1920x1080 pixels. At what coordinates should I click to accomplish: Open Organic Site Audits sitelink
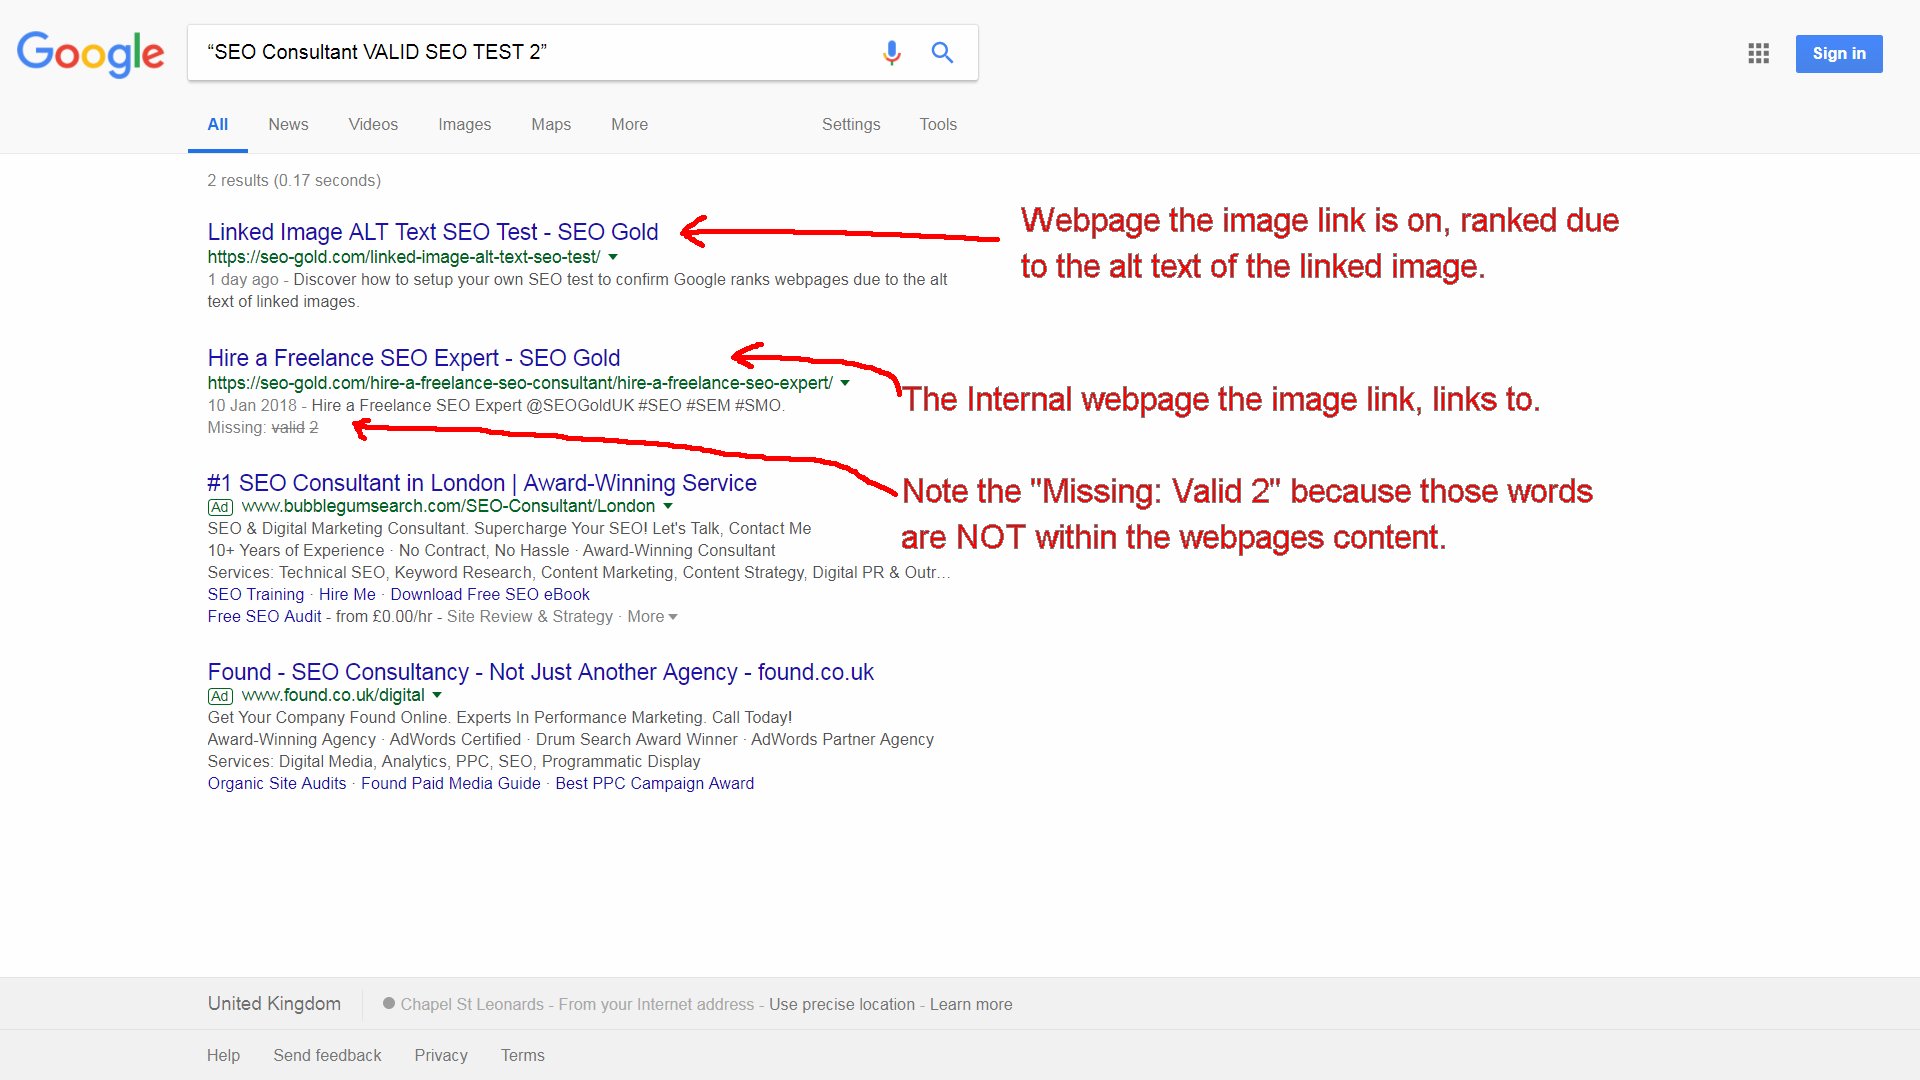pos(277,783)
